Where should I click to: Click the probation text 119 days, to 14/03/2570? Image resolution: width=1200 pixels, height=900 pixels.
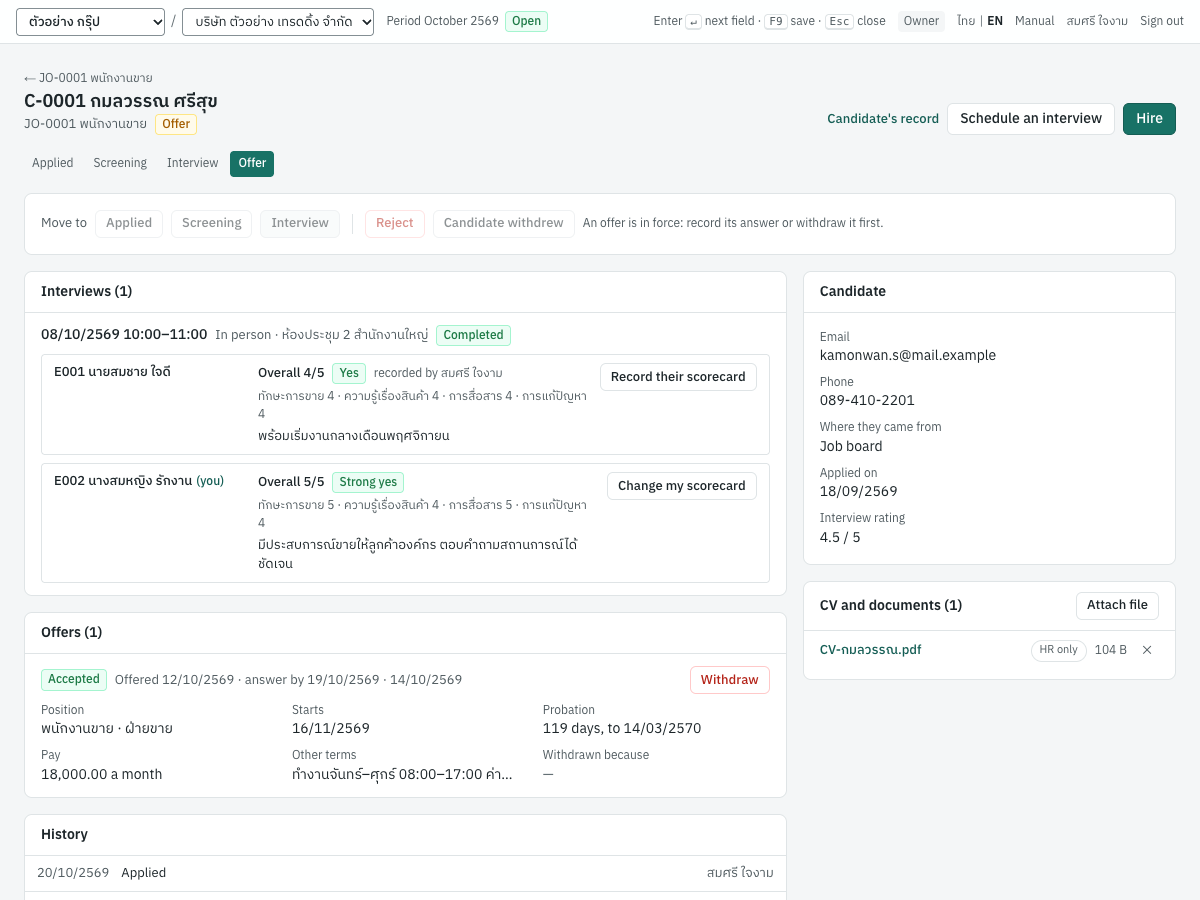point(622,728)
